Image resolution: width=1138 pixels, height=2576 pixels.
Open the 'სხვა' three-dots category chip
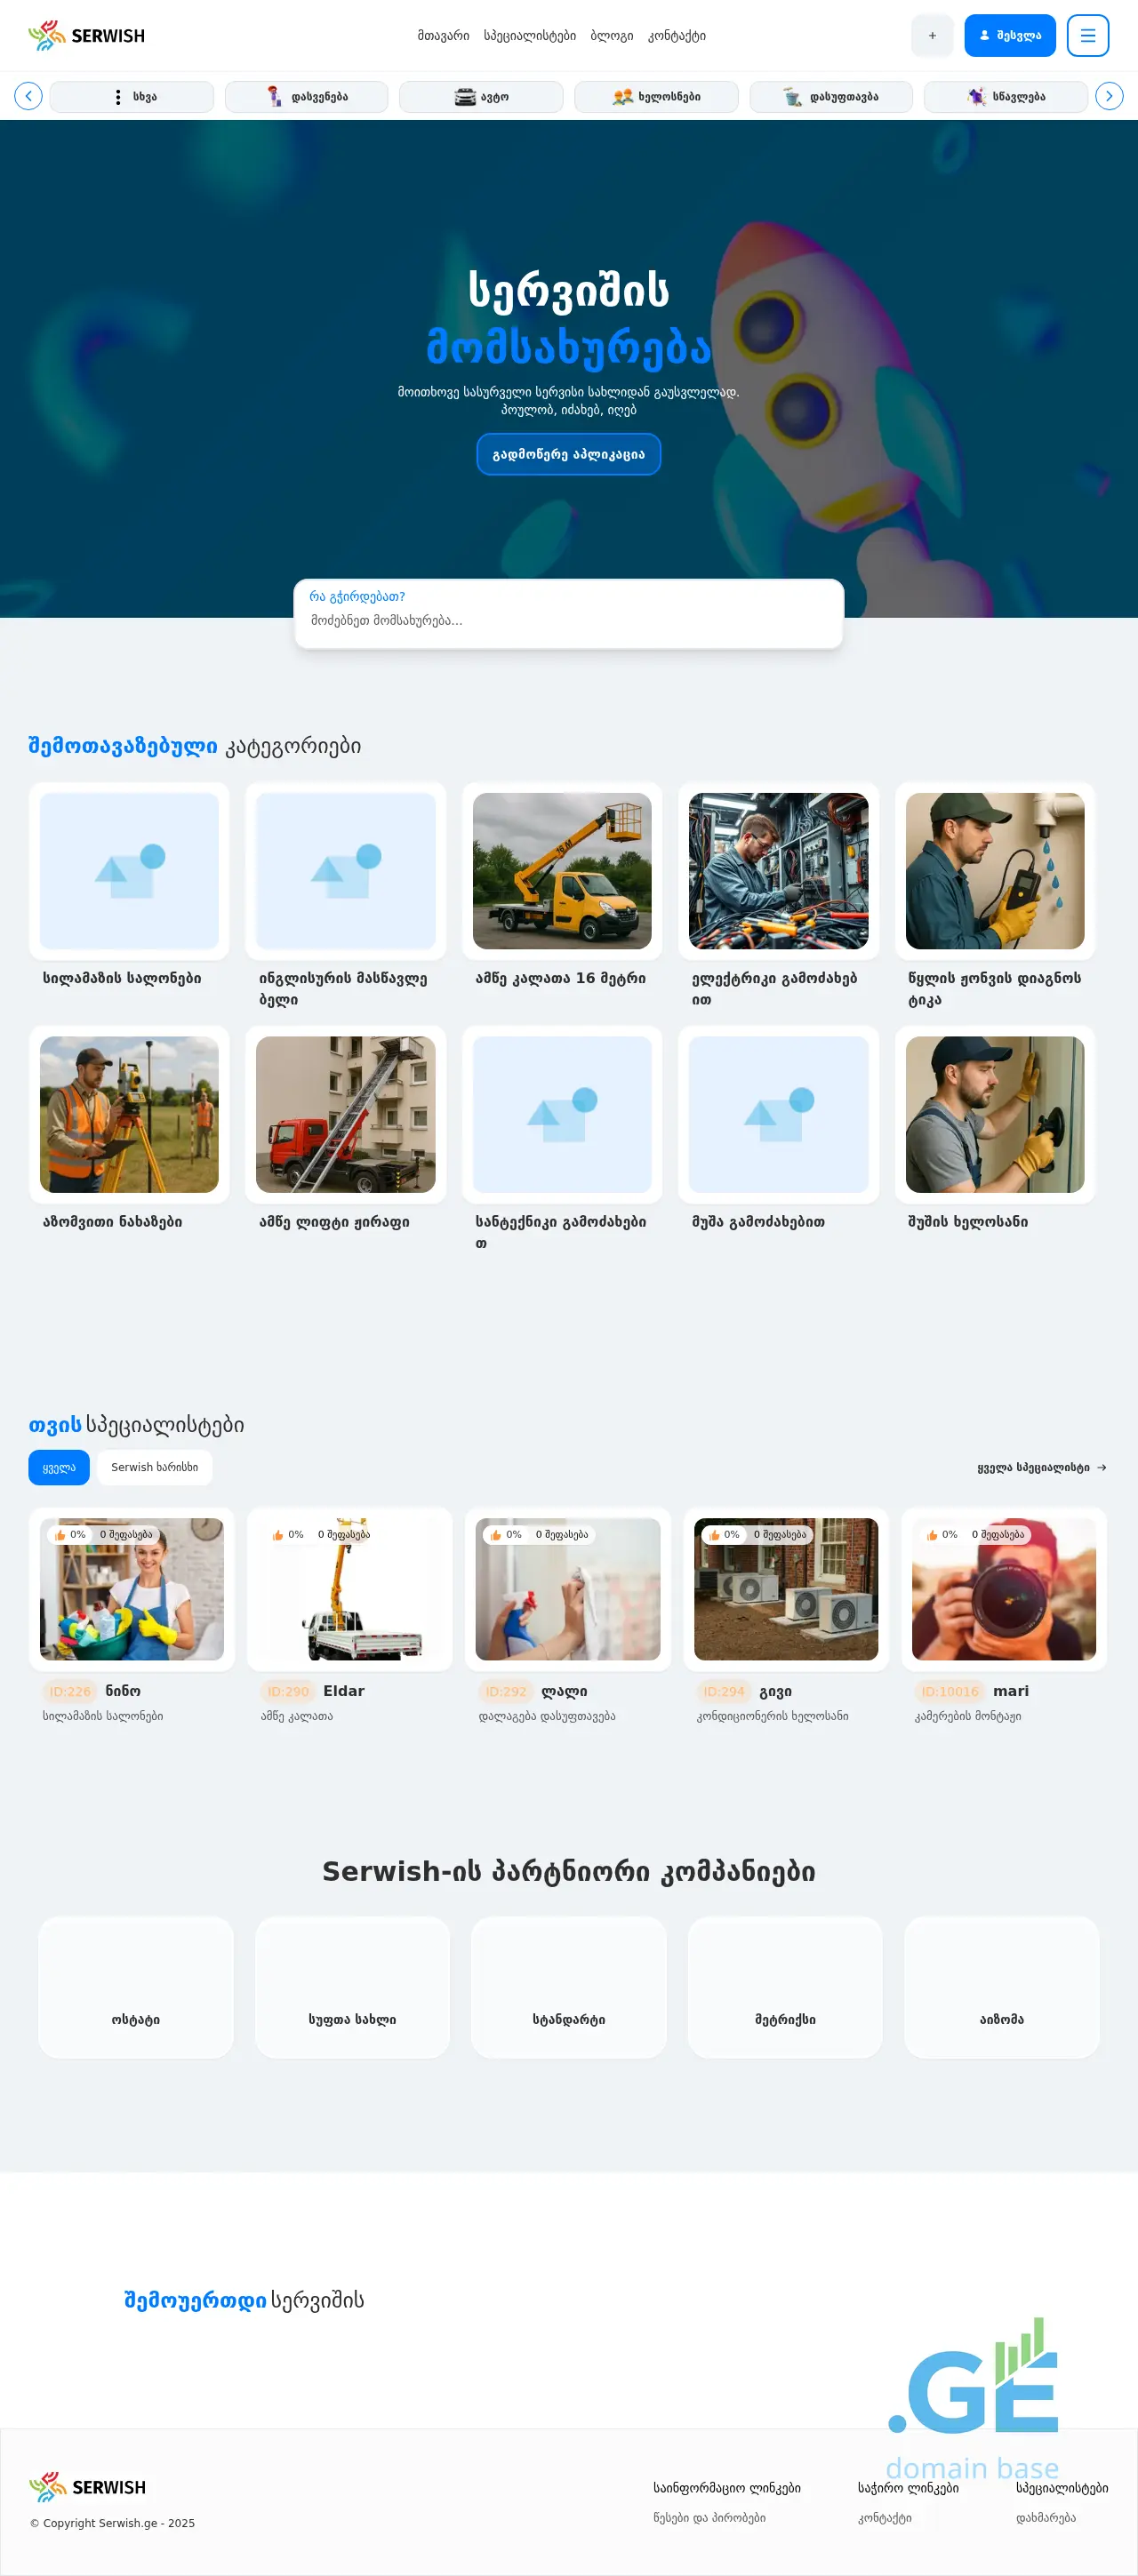point(132,97)
